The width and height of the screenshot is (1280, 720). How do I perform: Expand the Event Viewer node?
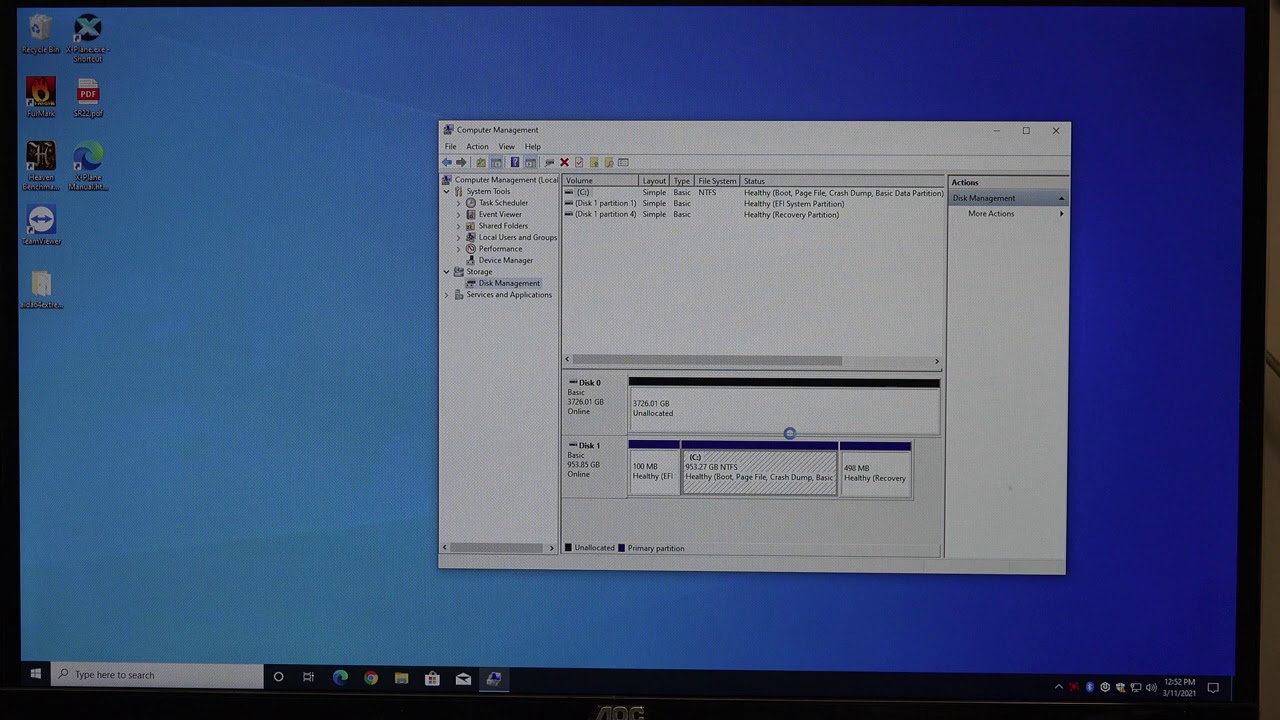coord(459,214)
